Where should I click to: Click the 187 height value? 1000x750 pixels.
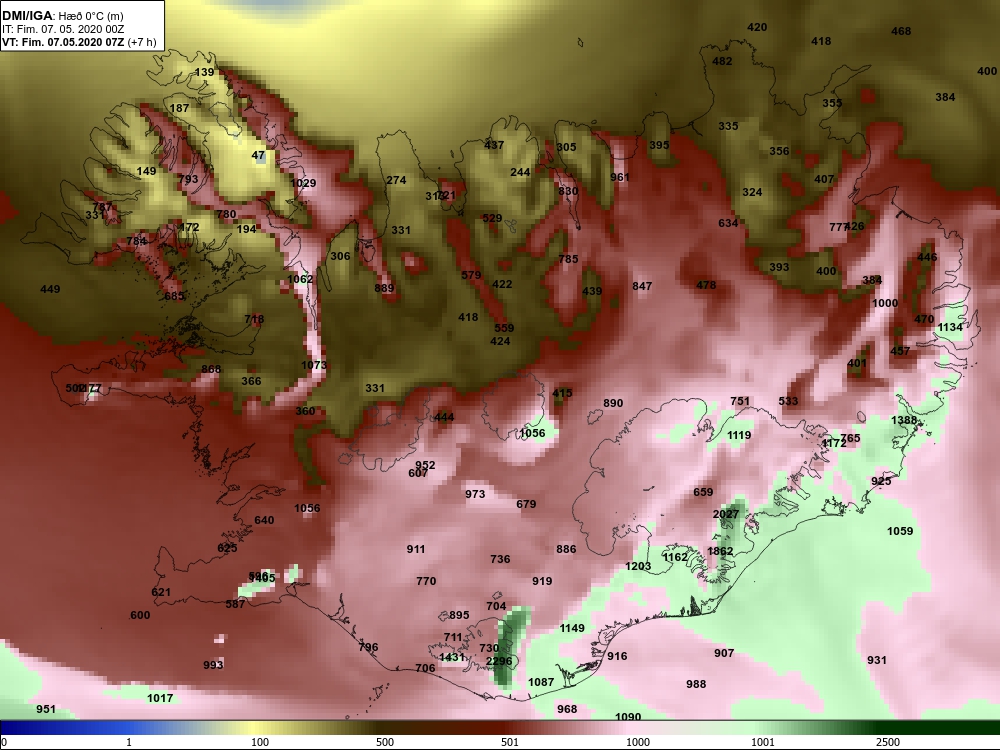point(179,108)
